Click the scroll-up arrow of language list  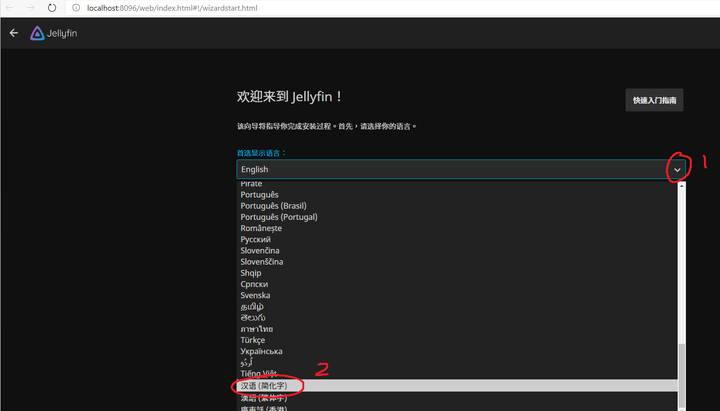pos(681,185)
